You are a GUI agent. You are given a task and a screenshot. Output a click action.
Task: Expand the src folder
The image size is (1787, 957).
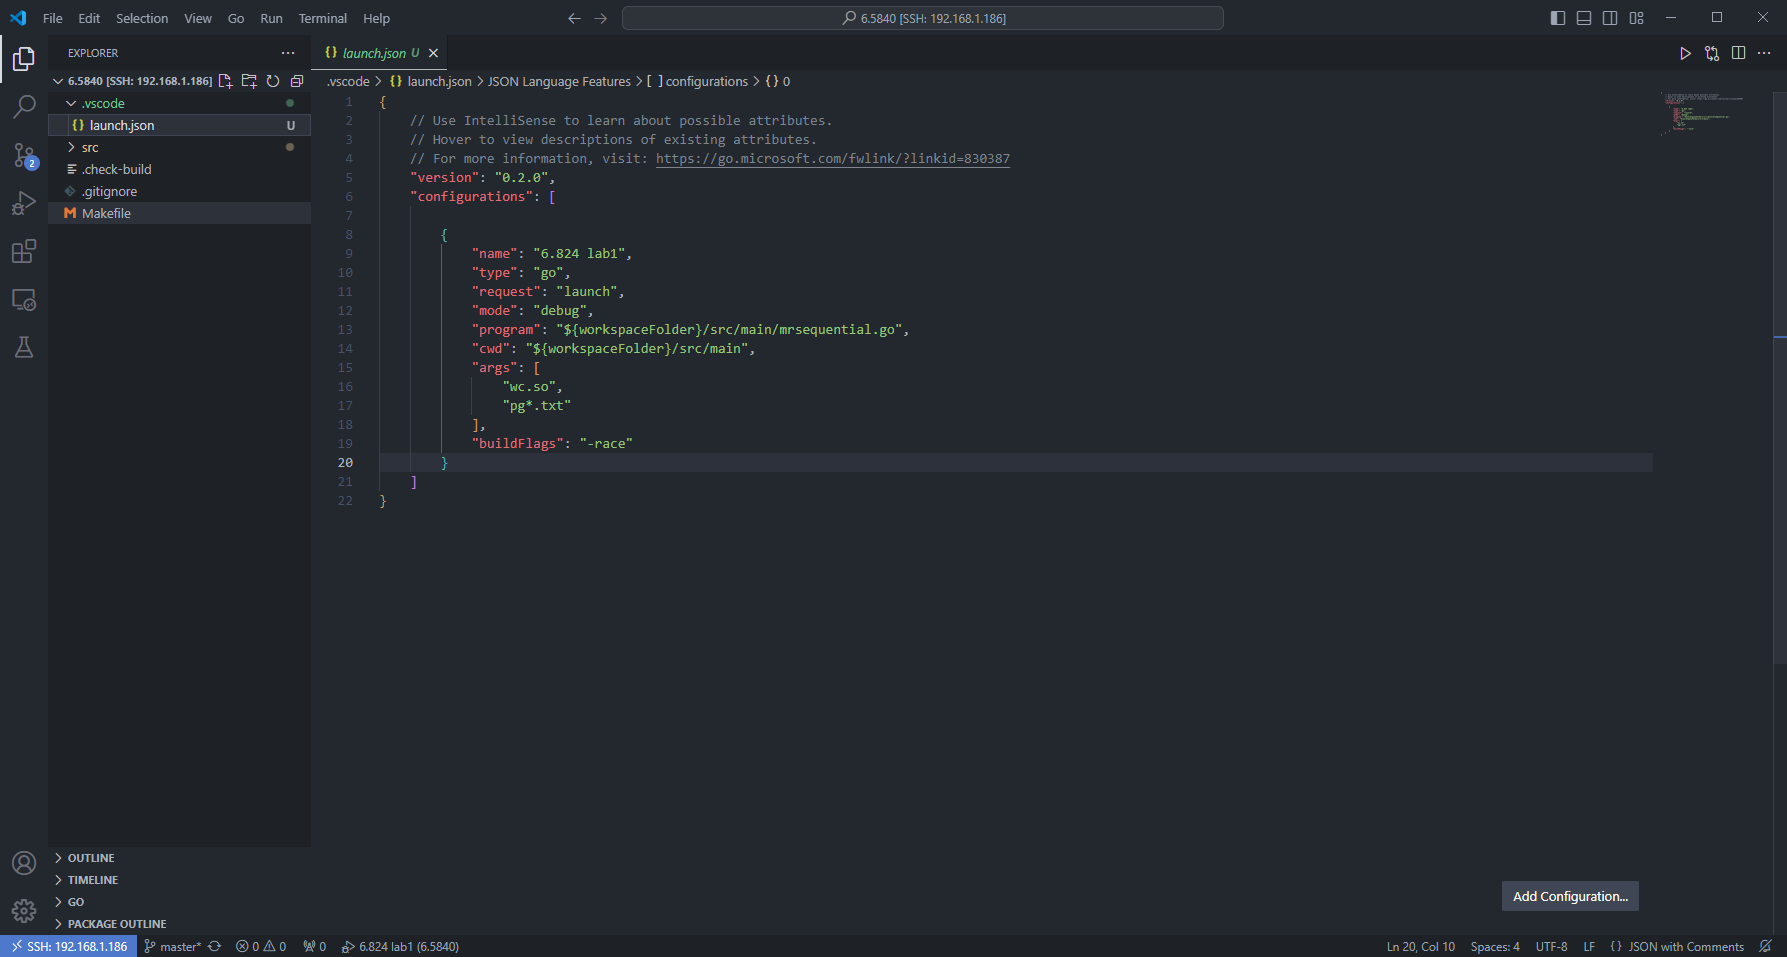[90, 147]
